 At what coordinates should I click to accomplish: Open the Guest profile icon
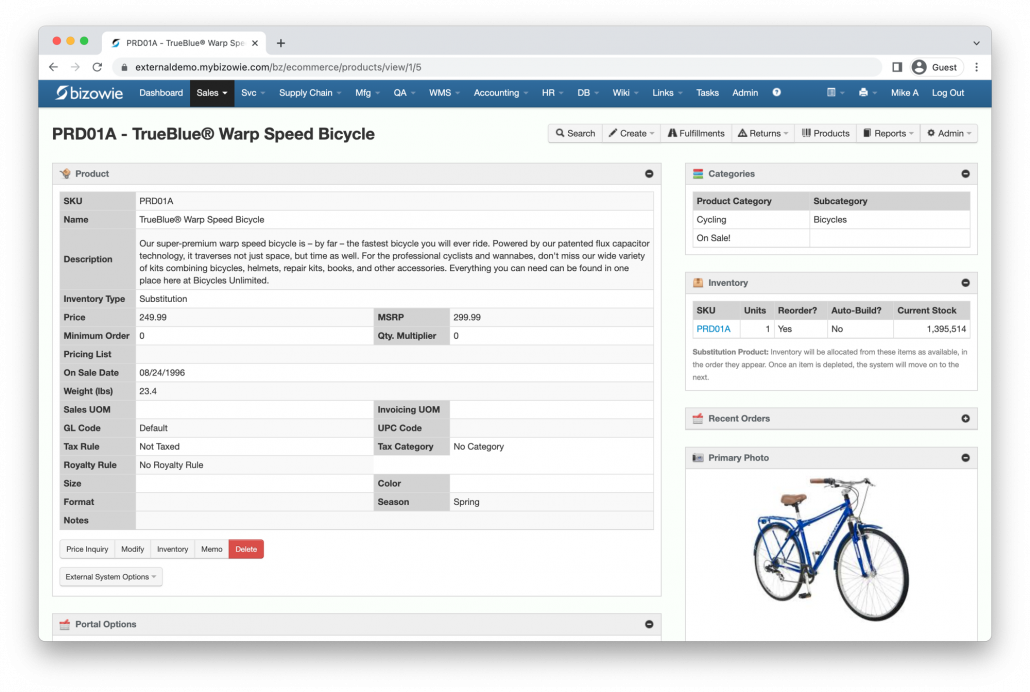919,67
